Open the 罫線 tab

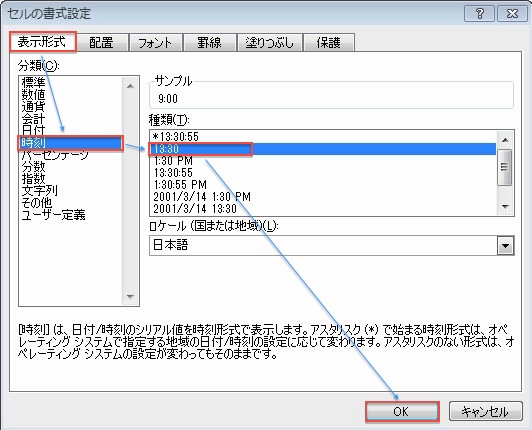pos(209,43)
